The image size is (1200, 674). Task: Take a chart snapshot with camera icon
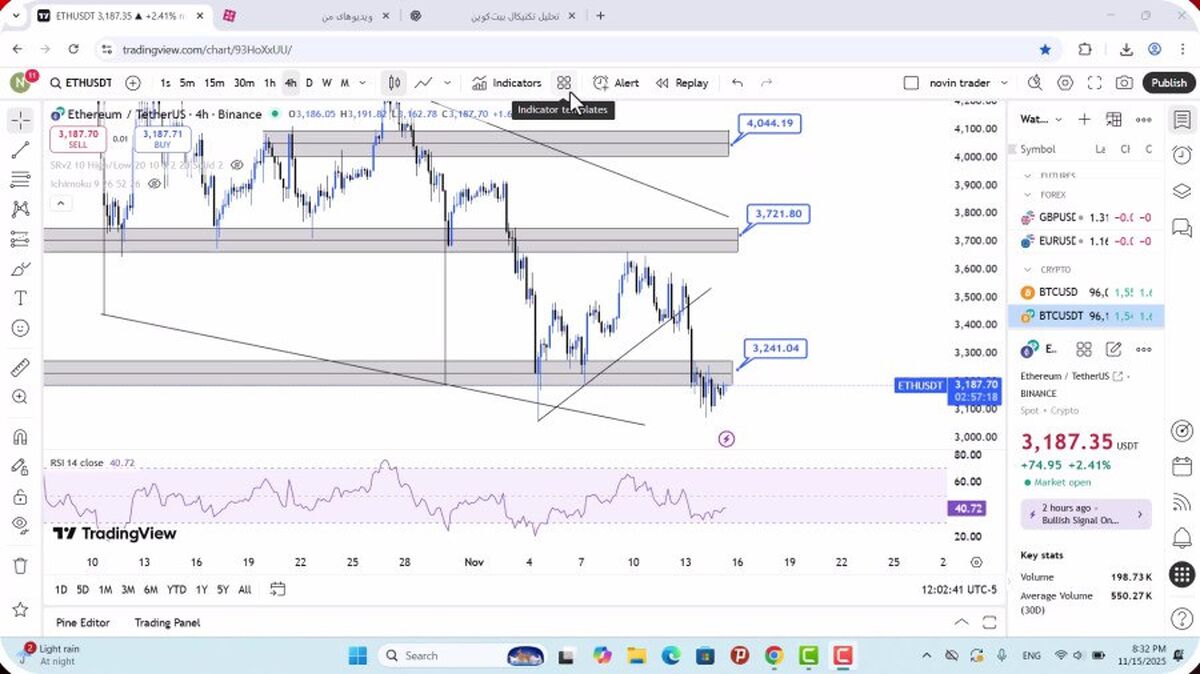[1125, 83]
